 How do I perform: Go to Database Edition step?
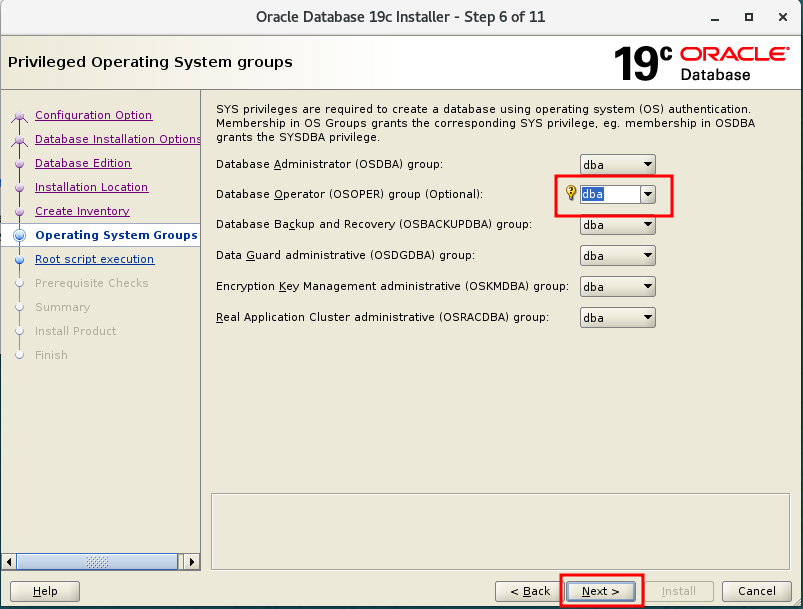tap(83, 163)
